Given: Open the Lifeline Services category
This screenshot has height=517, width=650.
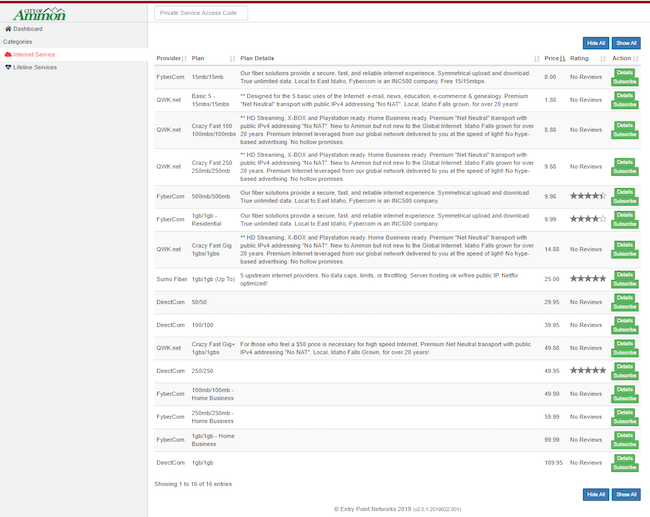Looking at the screenshot, I should (x=35, y=67).
